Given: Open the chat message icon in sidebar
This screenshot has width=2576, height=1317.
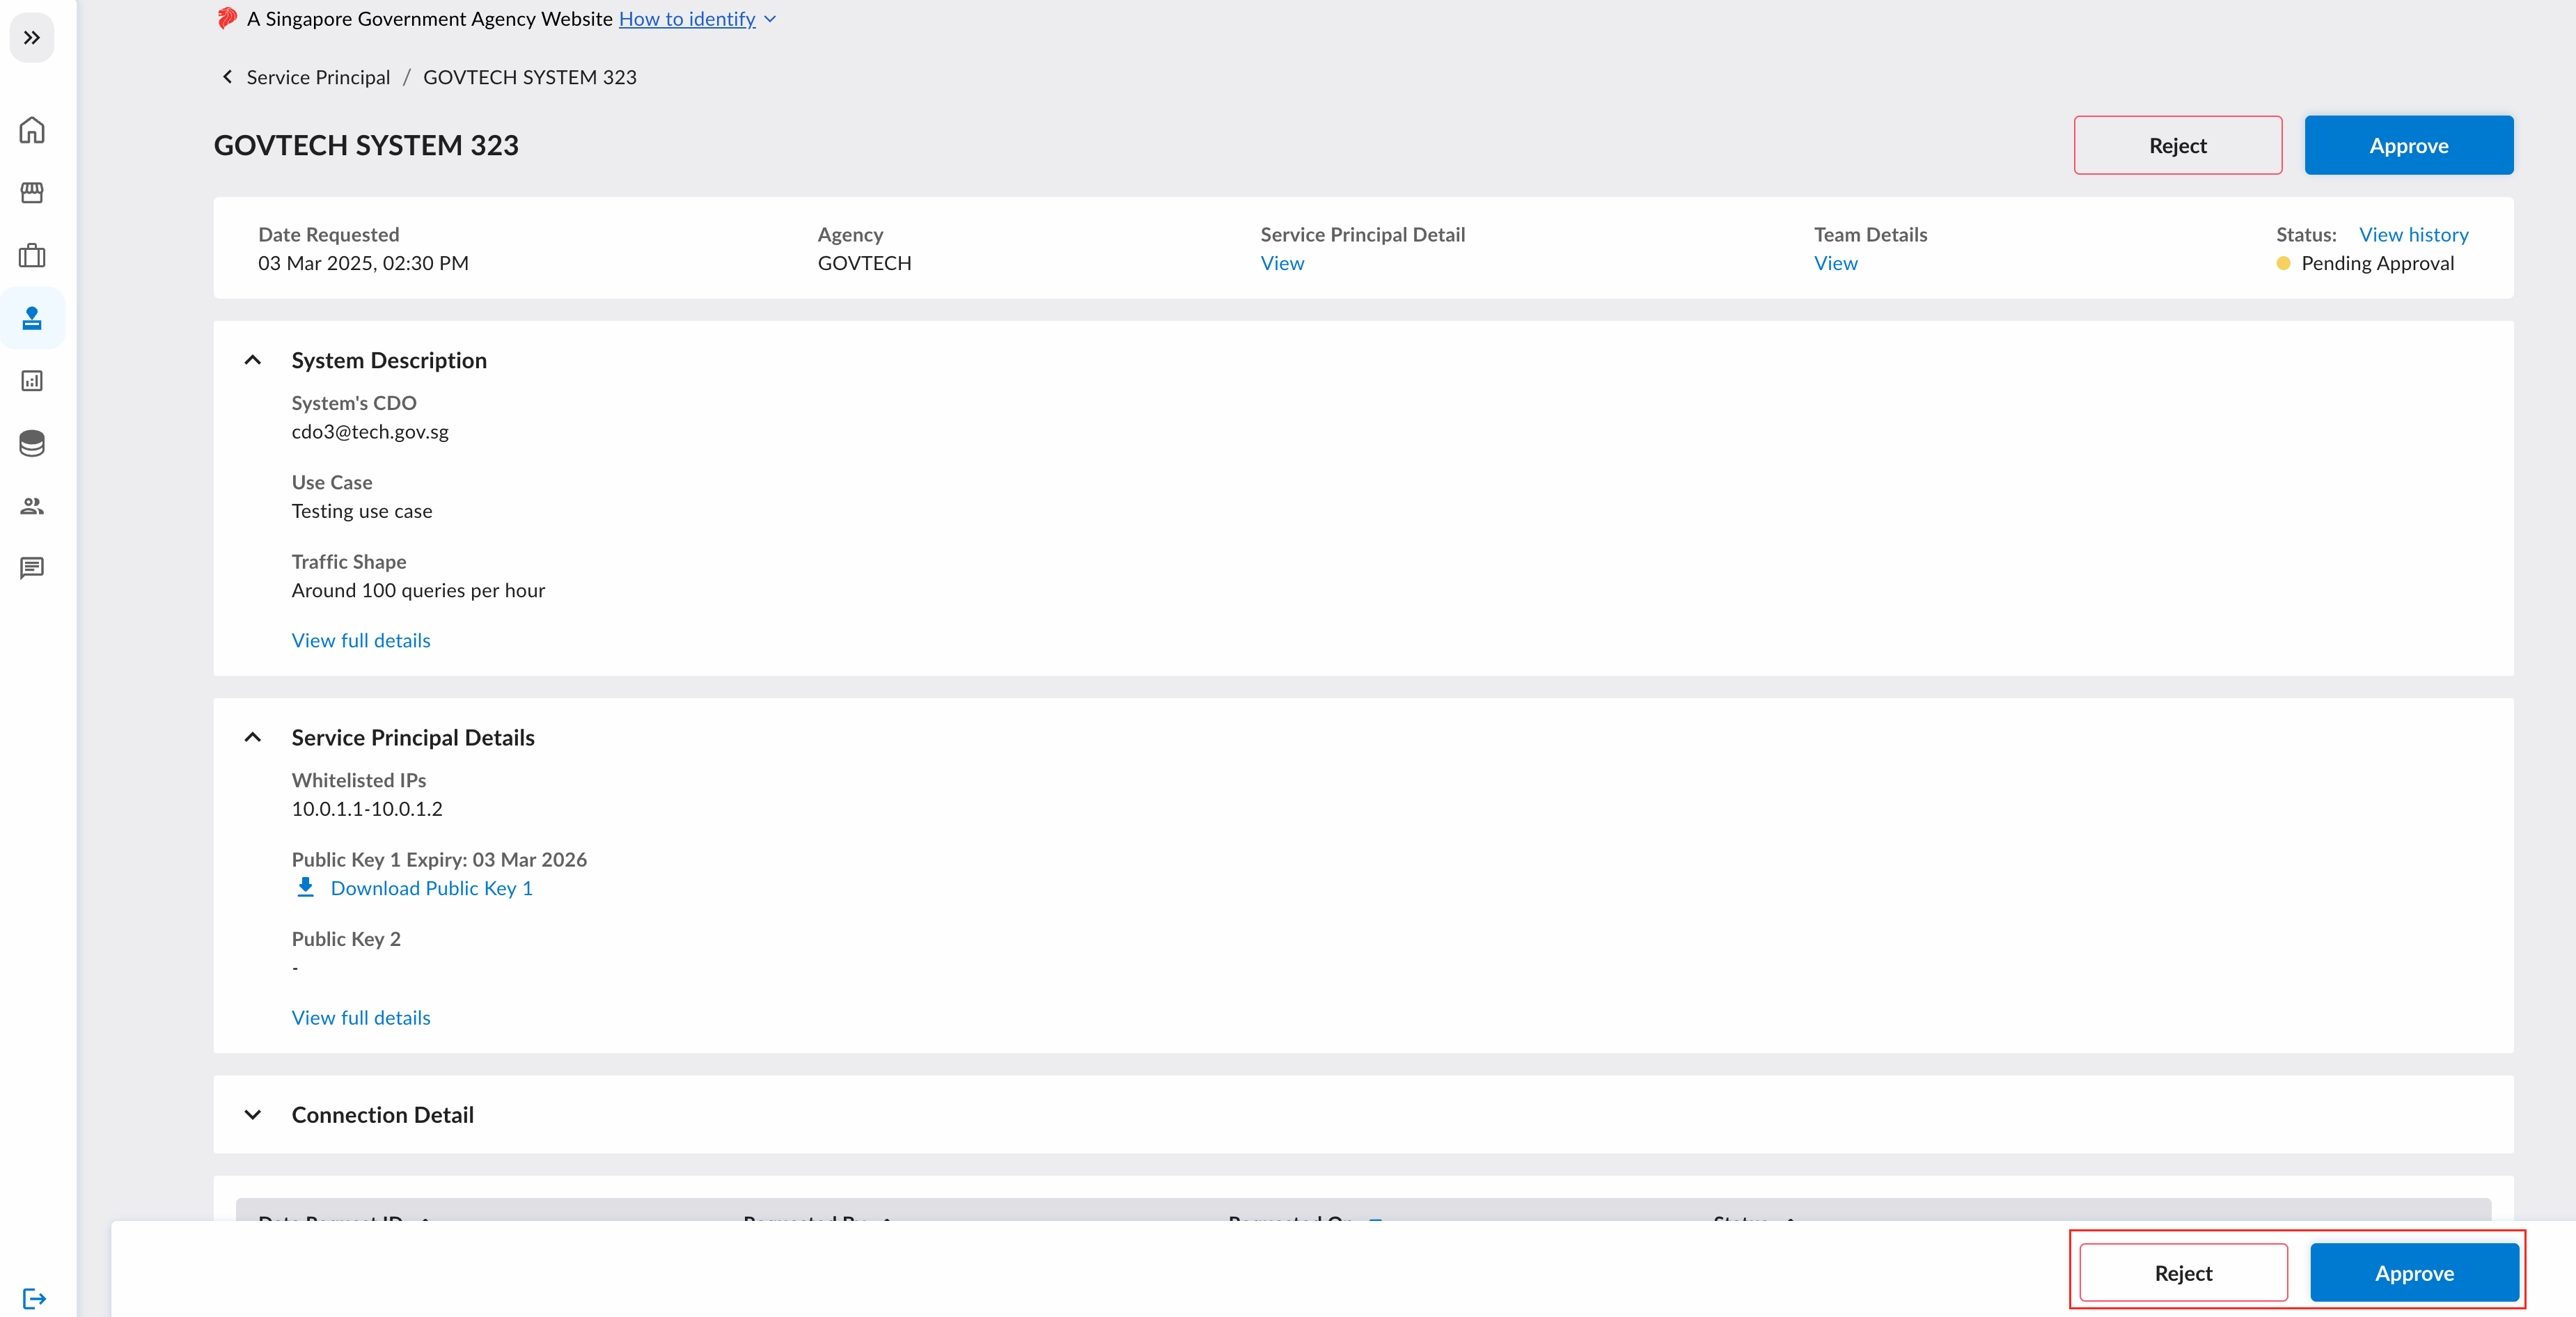Looking at the screenshot, I should click(32, 568).
